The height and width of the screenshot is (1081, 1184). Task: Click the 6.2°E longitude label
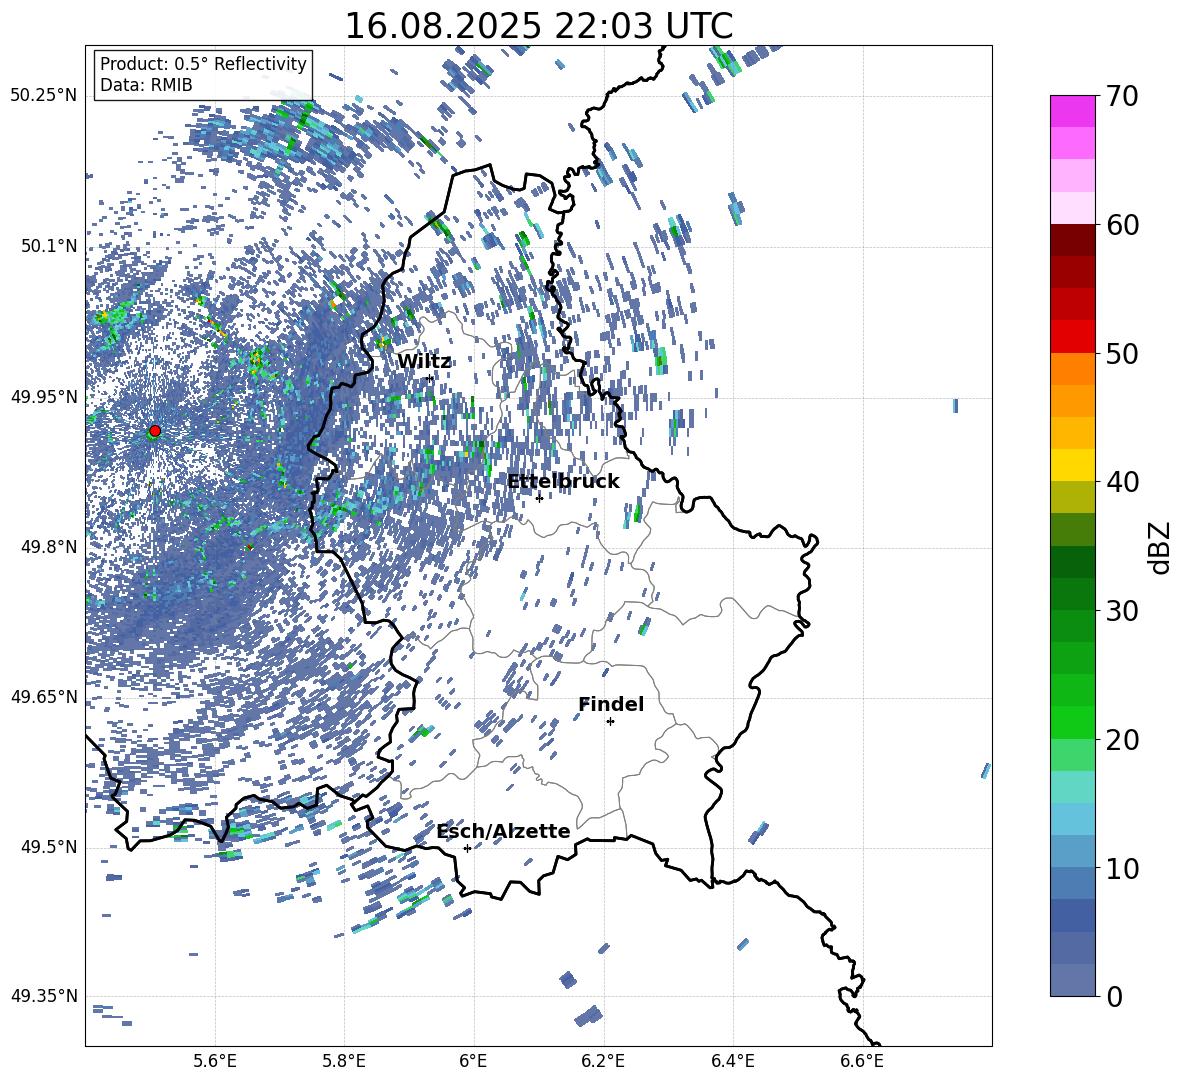[x=603, y=1061]
